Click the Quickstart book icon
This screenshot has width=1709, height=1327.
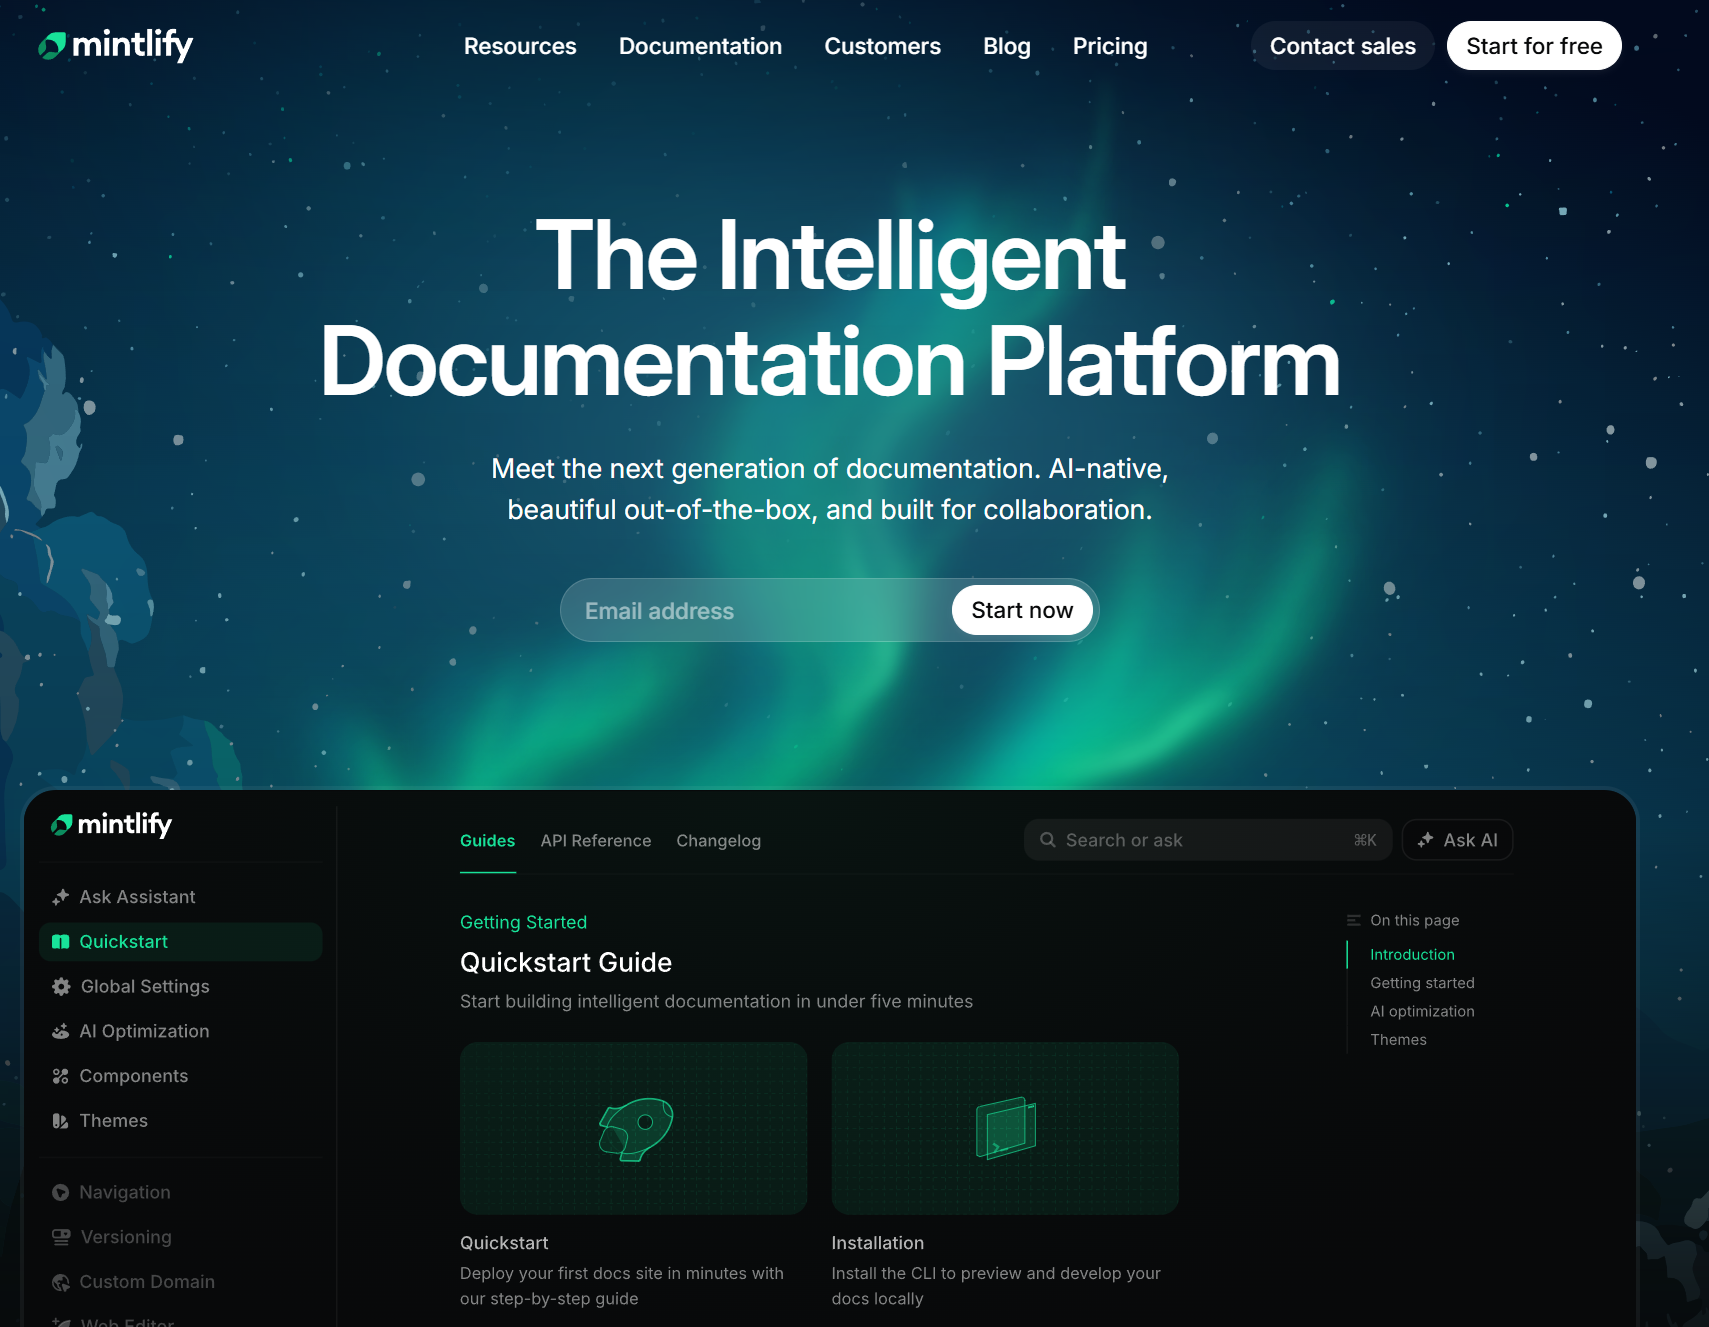click(60, 942)
